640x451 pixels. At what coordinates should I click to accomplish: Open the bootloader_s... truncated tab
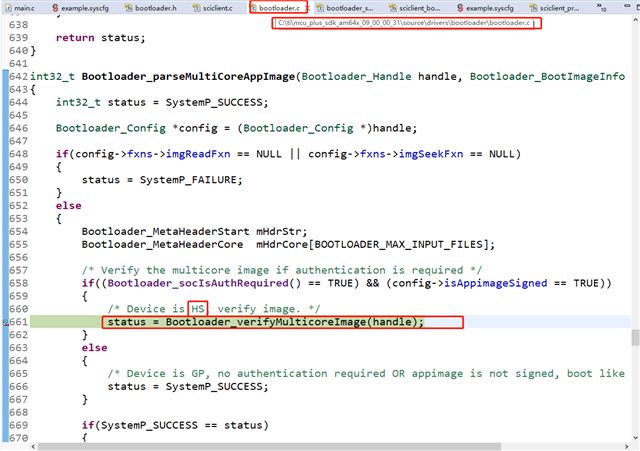click(345, 8)
